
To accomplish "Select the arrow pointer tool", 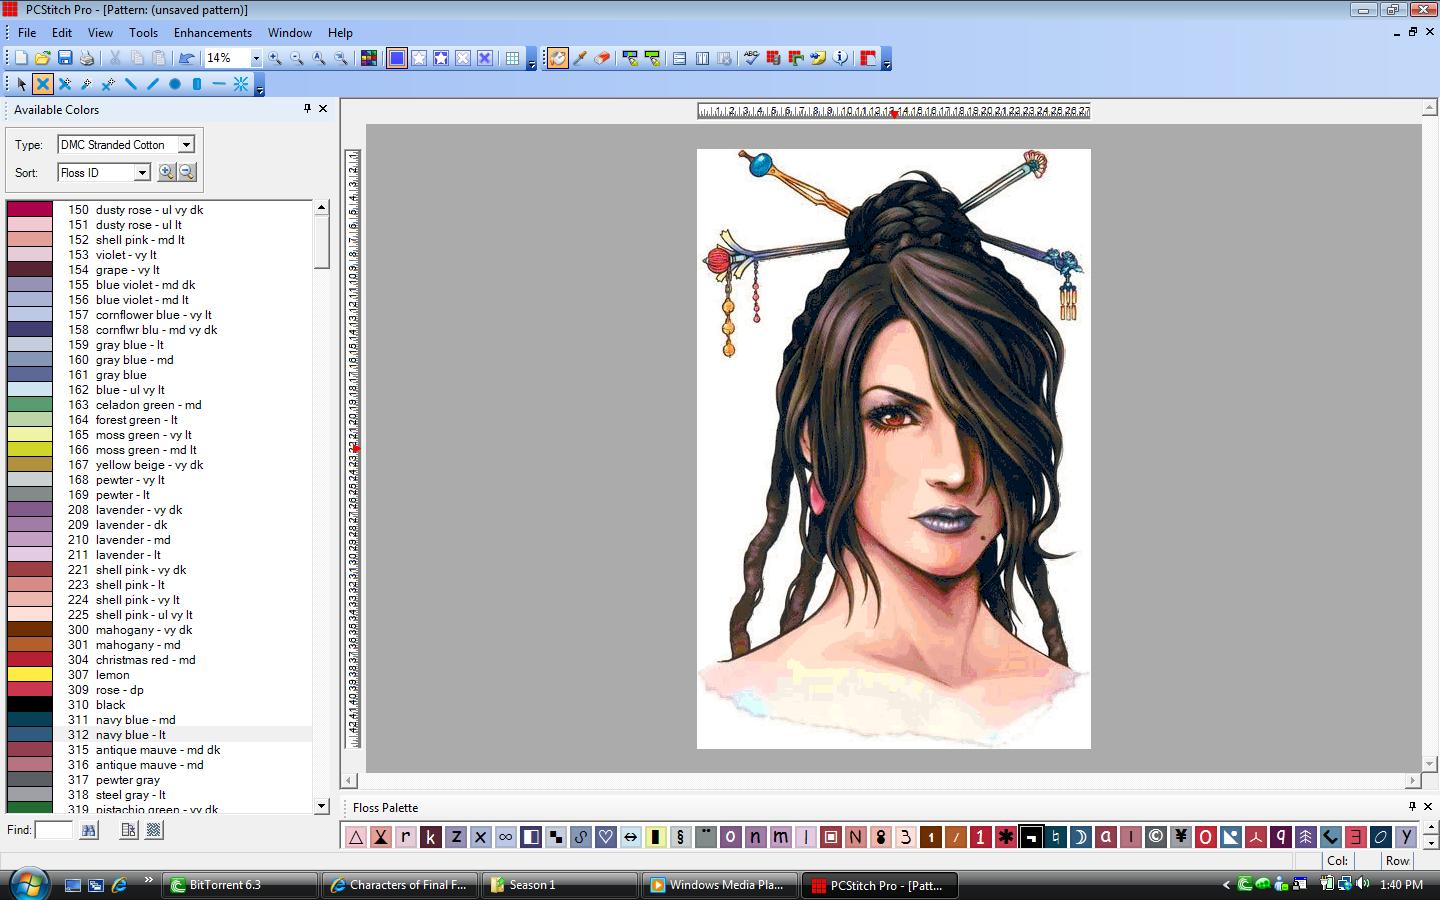I will (21, 84).
